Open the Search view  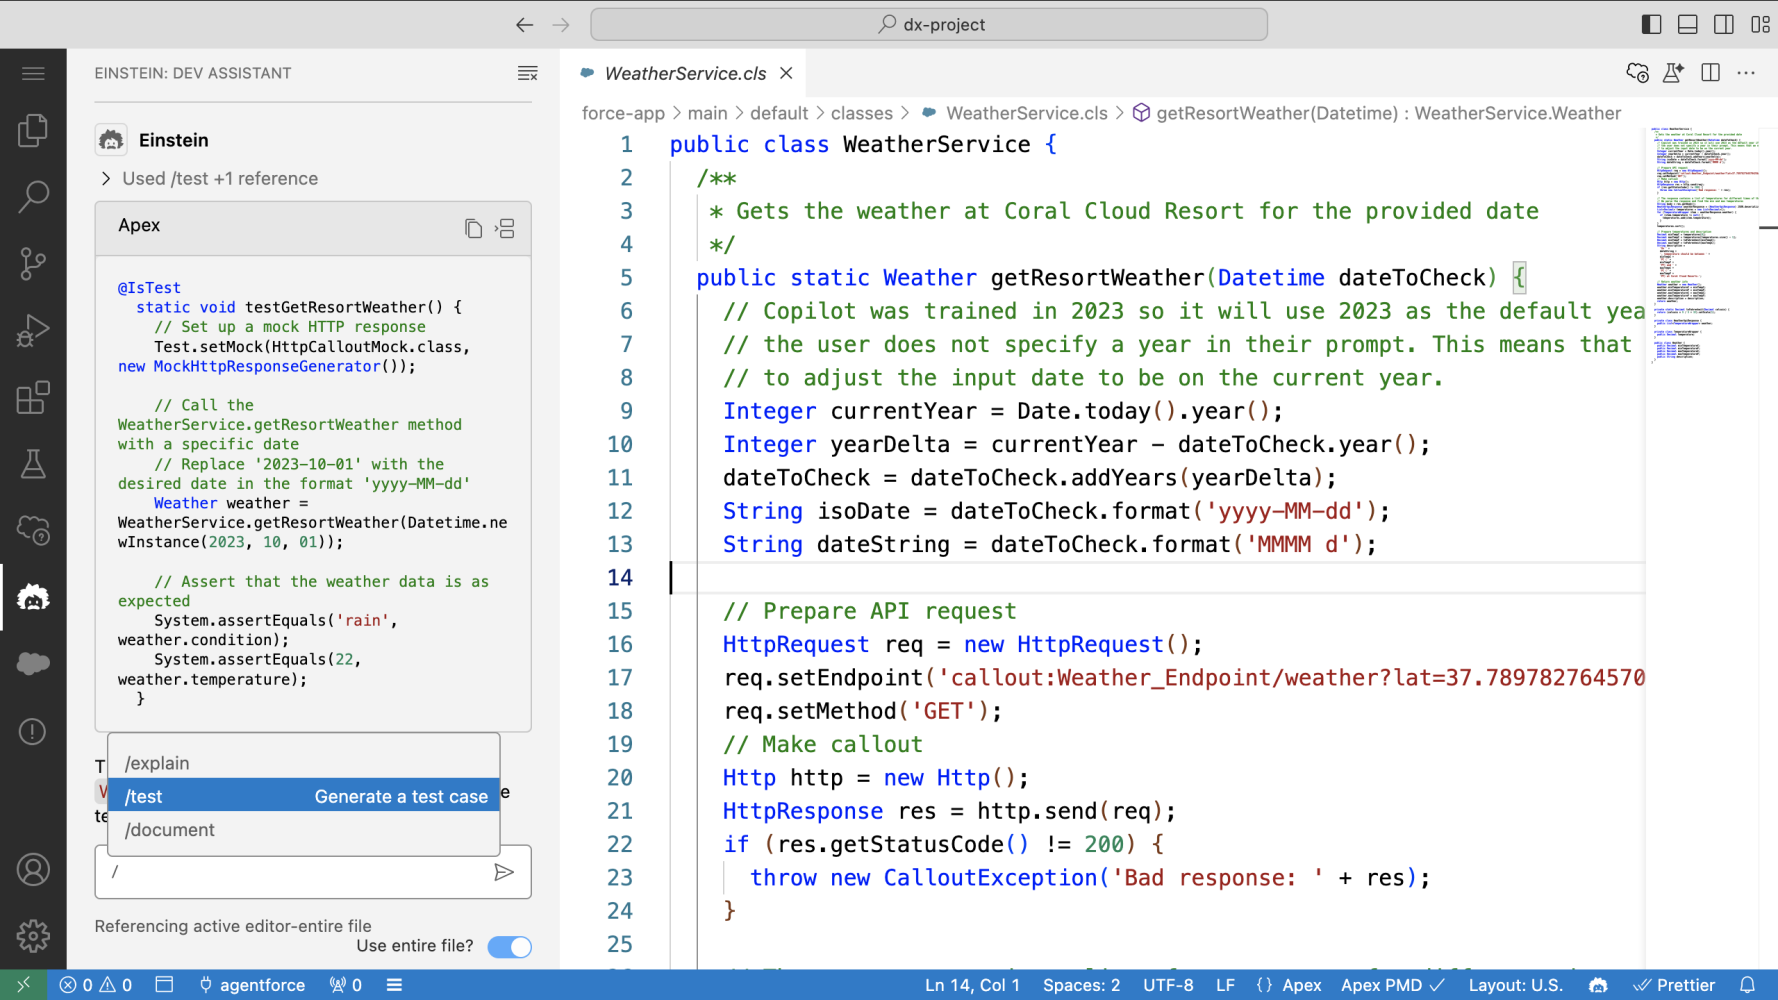point(33,197)
